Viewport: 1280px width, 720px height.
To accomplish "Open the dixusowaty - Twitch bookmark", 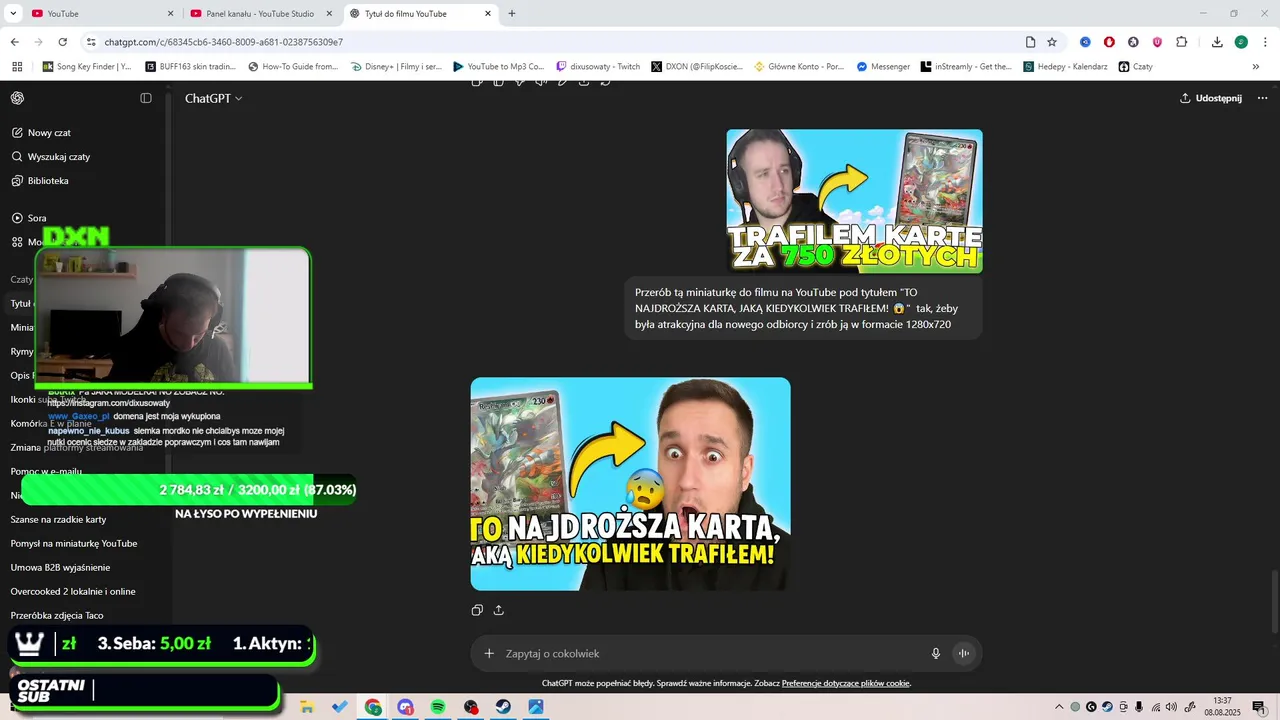I will [x=598, y=67].
